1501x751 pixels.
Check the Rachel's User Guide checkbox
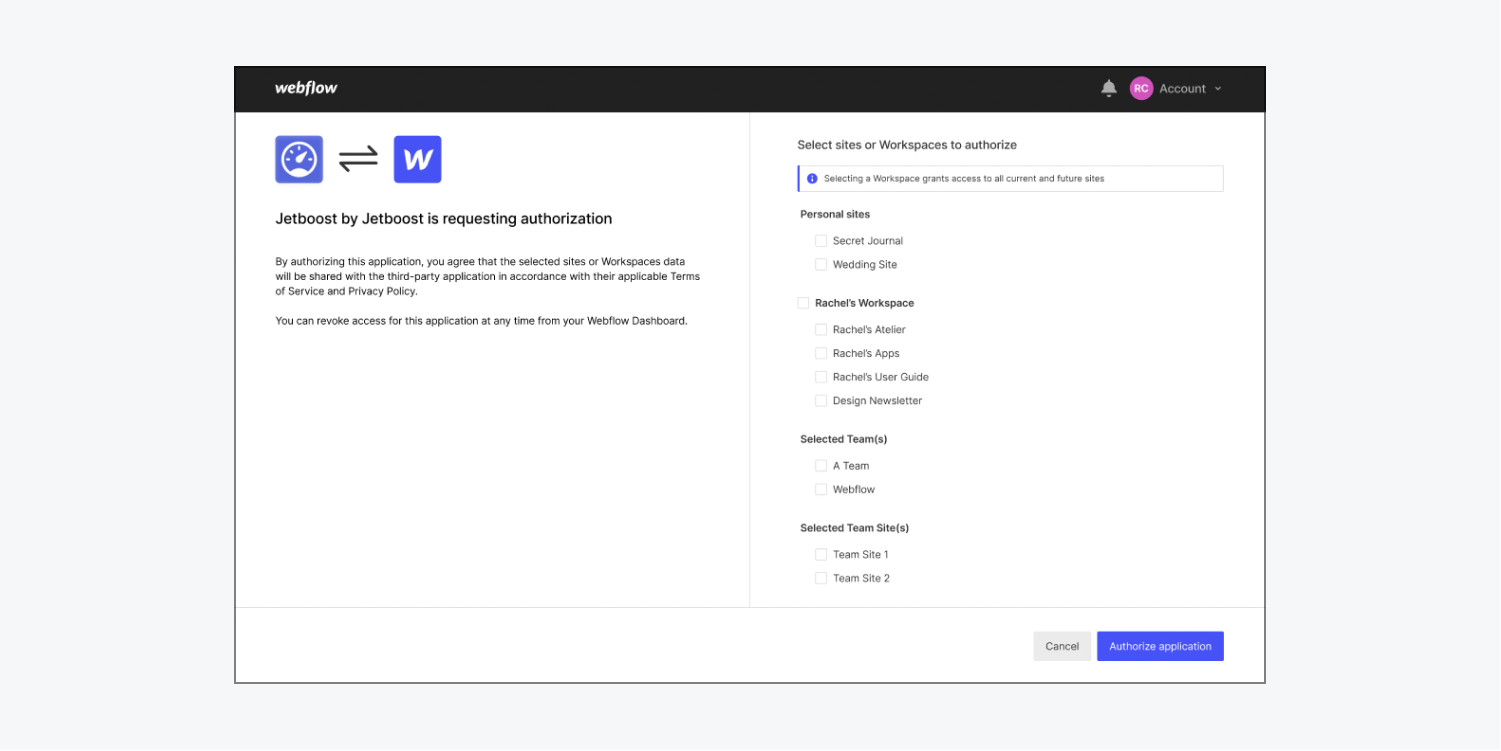[821, 377]
